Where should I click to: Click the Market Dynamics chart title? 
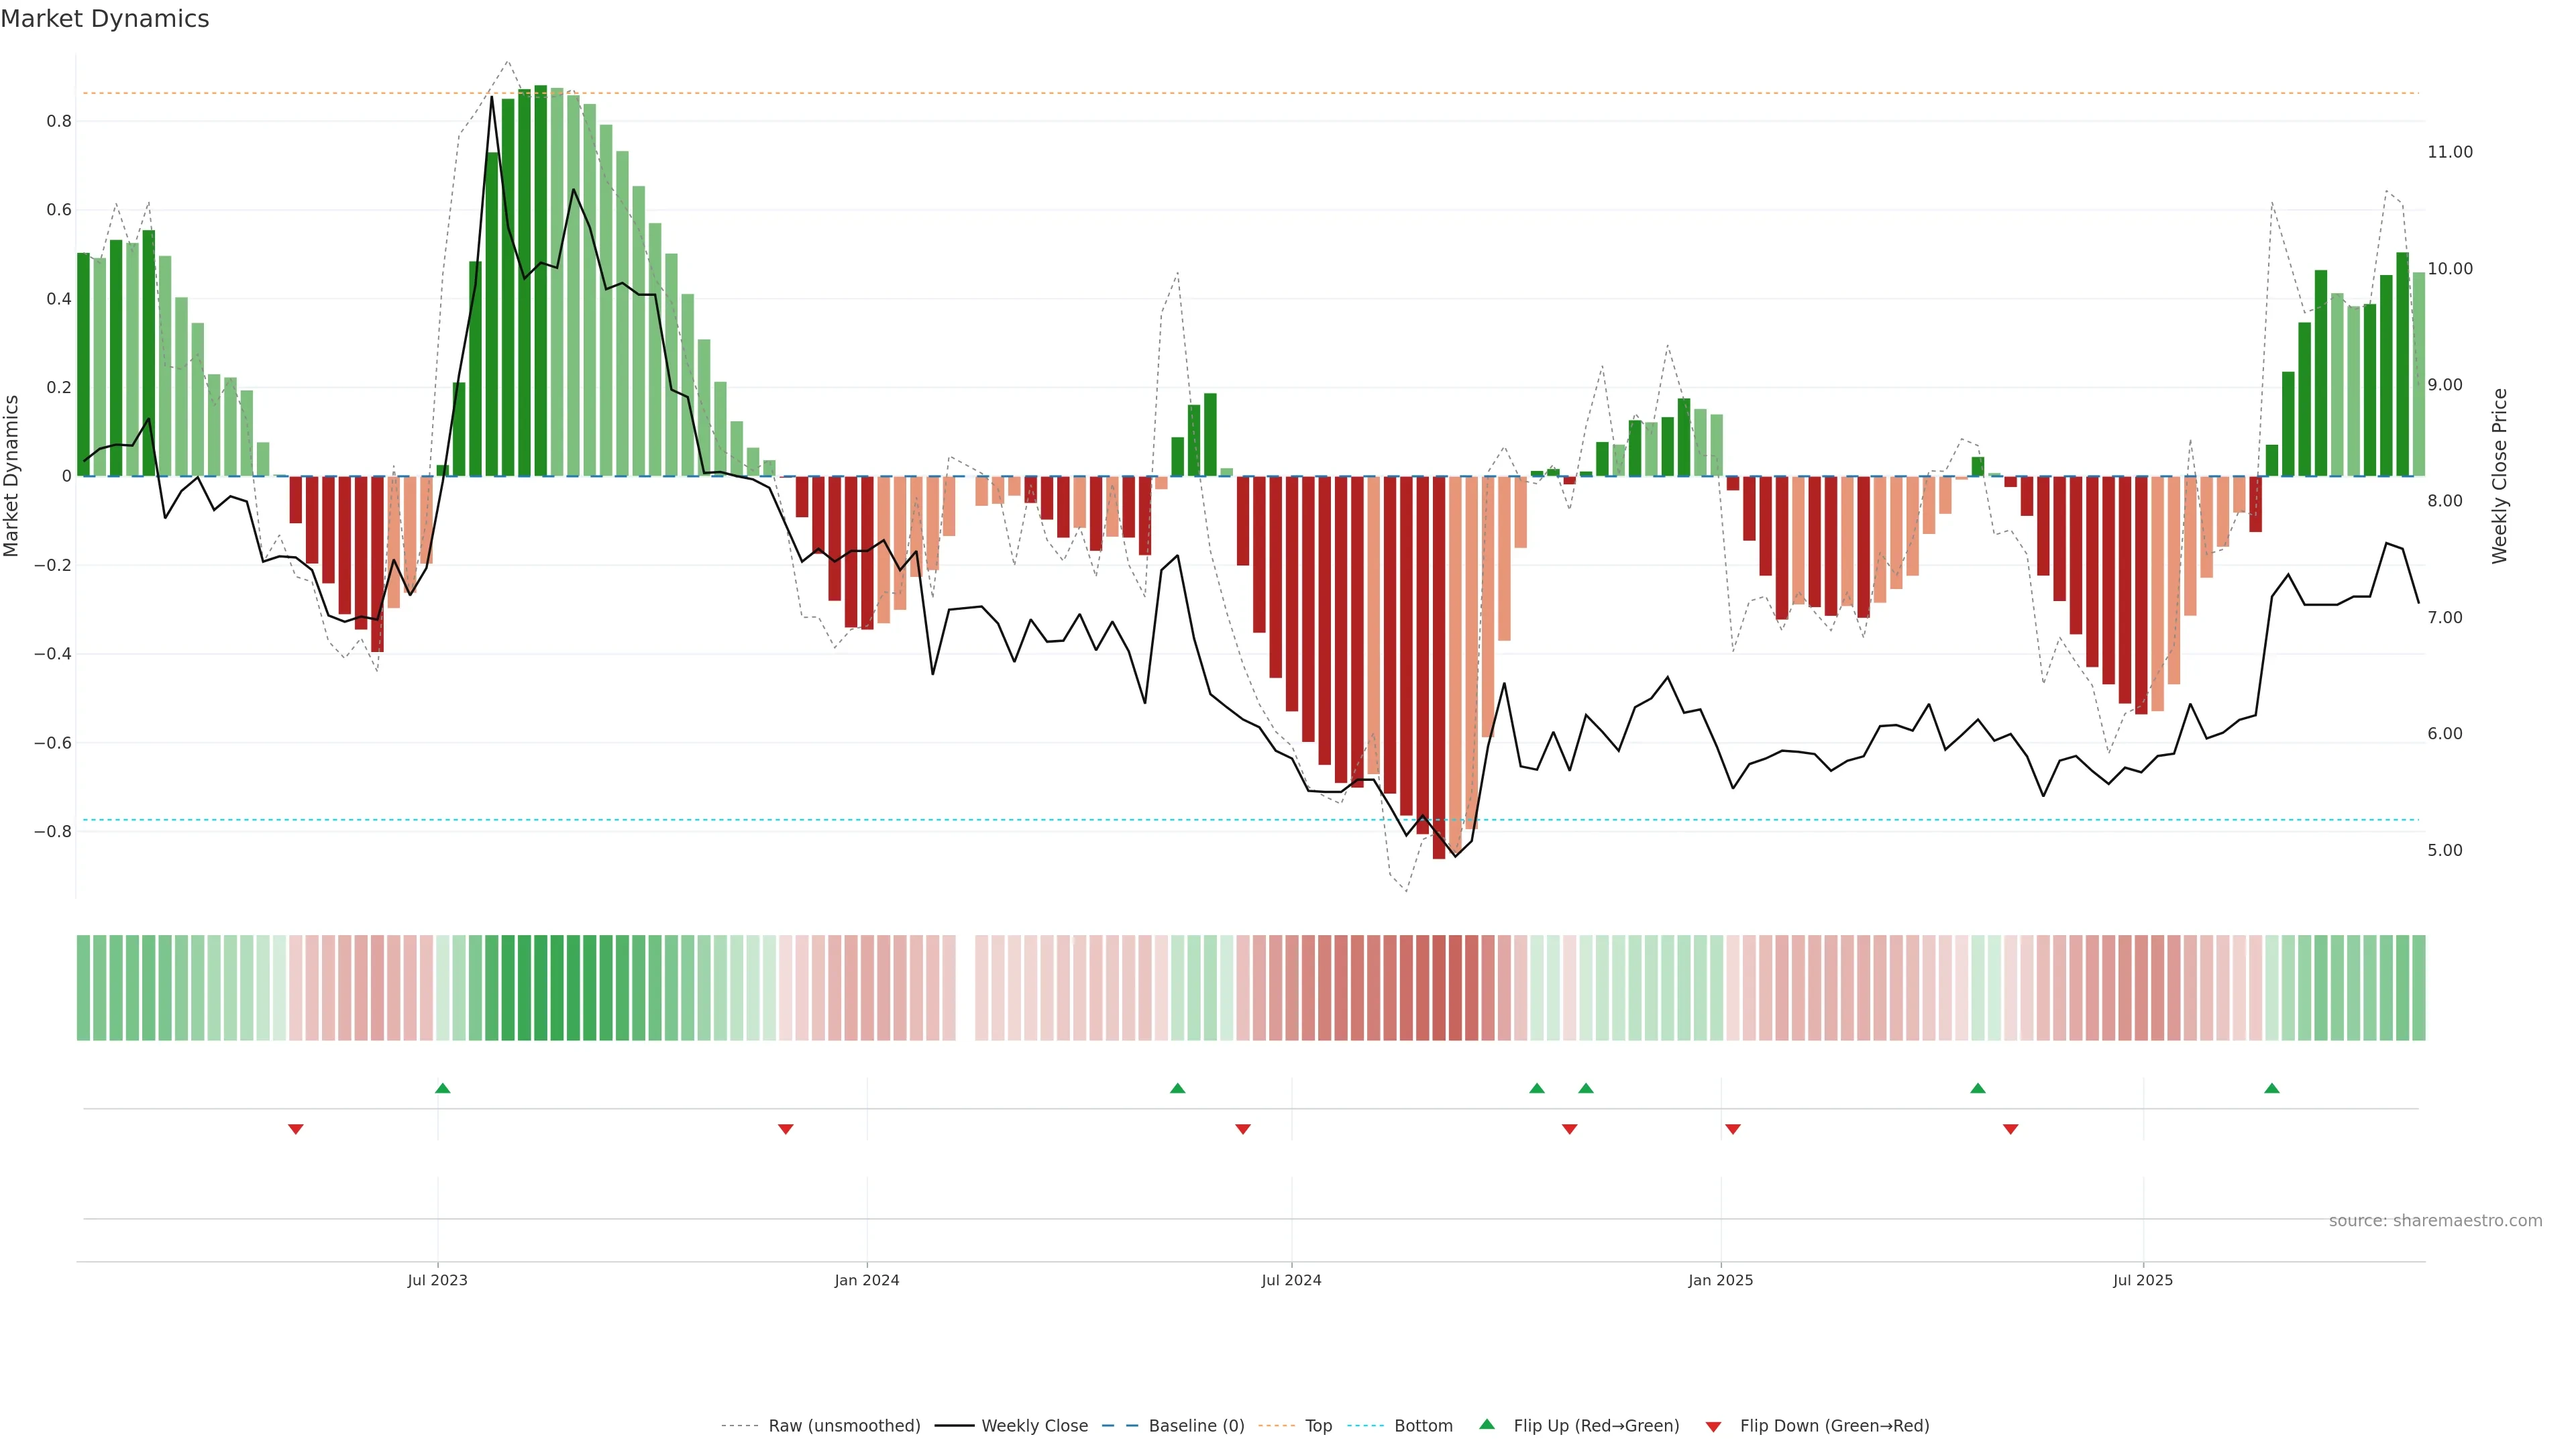tap(105, 19)
